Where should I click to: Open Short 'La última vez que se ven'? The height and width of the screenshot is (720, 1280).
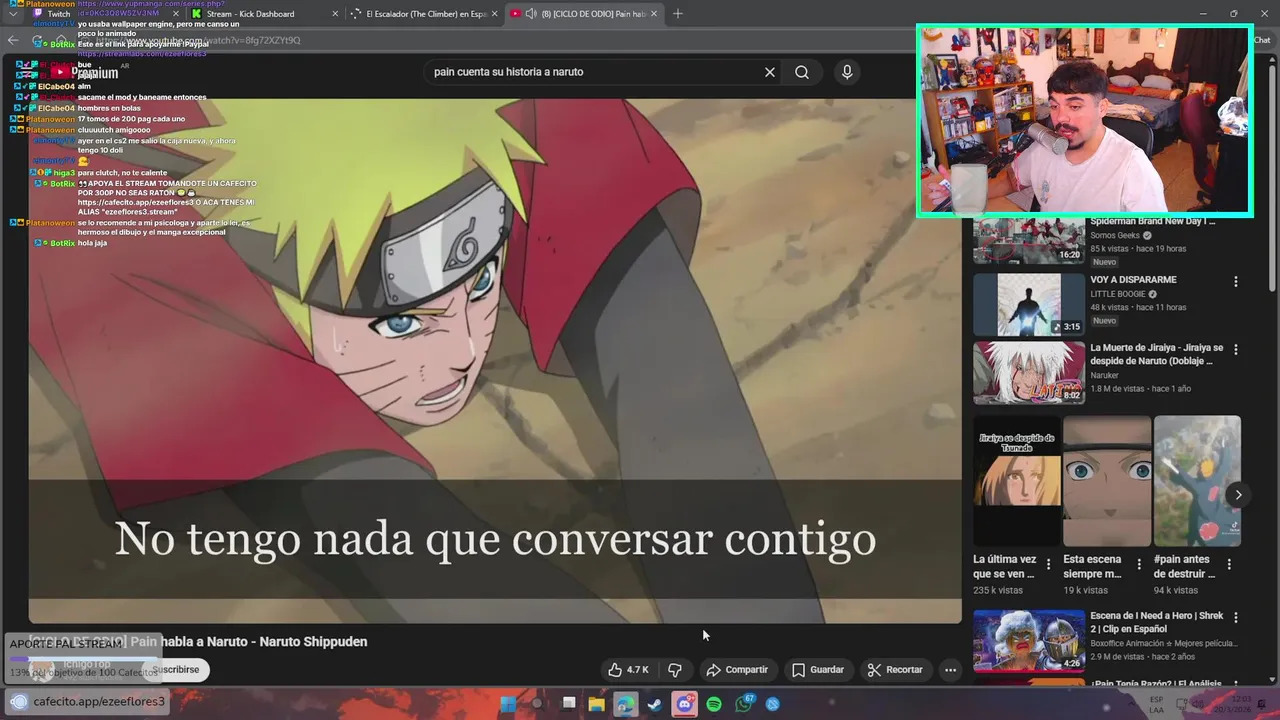point(1017,481)
